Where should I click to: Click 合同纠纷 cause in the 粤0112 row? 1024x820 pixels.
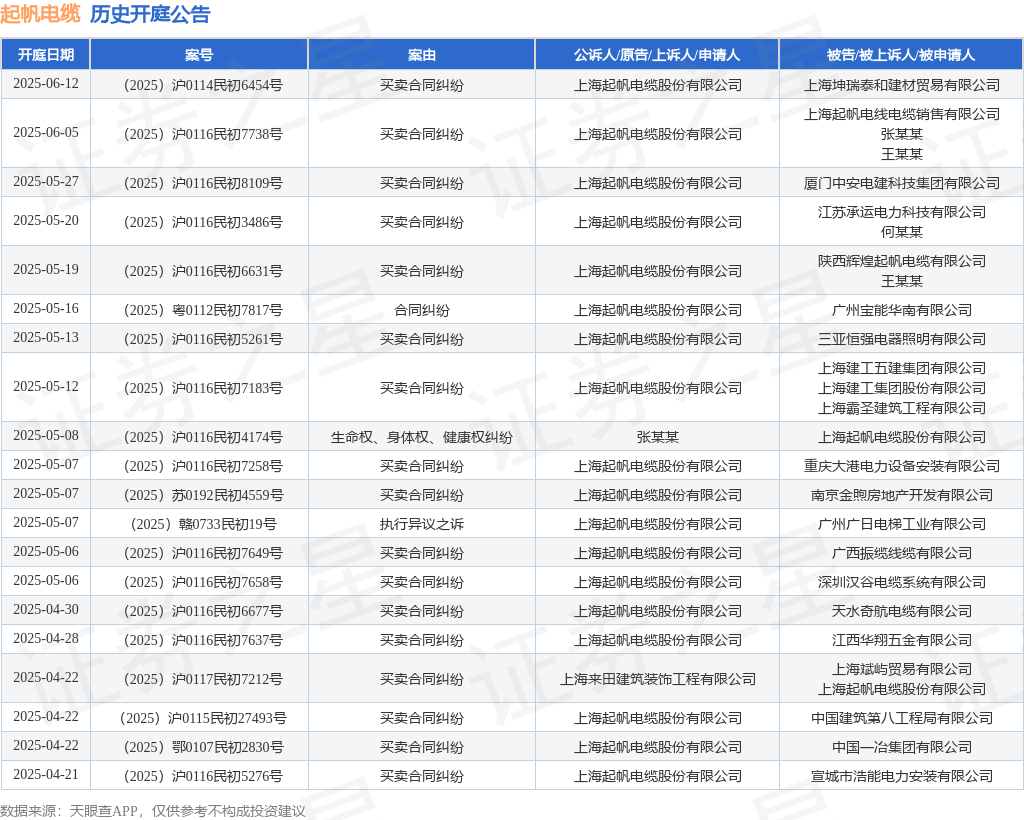click(422, 310)
